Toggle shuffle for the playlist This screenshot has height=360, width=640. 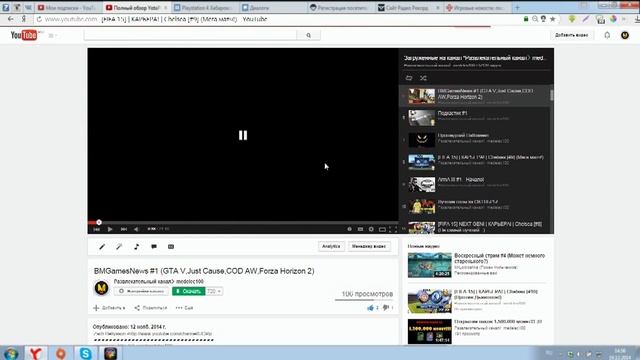click(423, 78)
